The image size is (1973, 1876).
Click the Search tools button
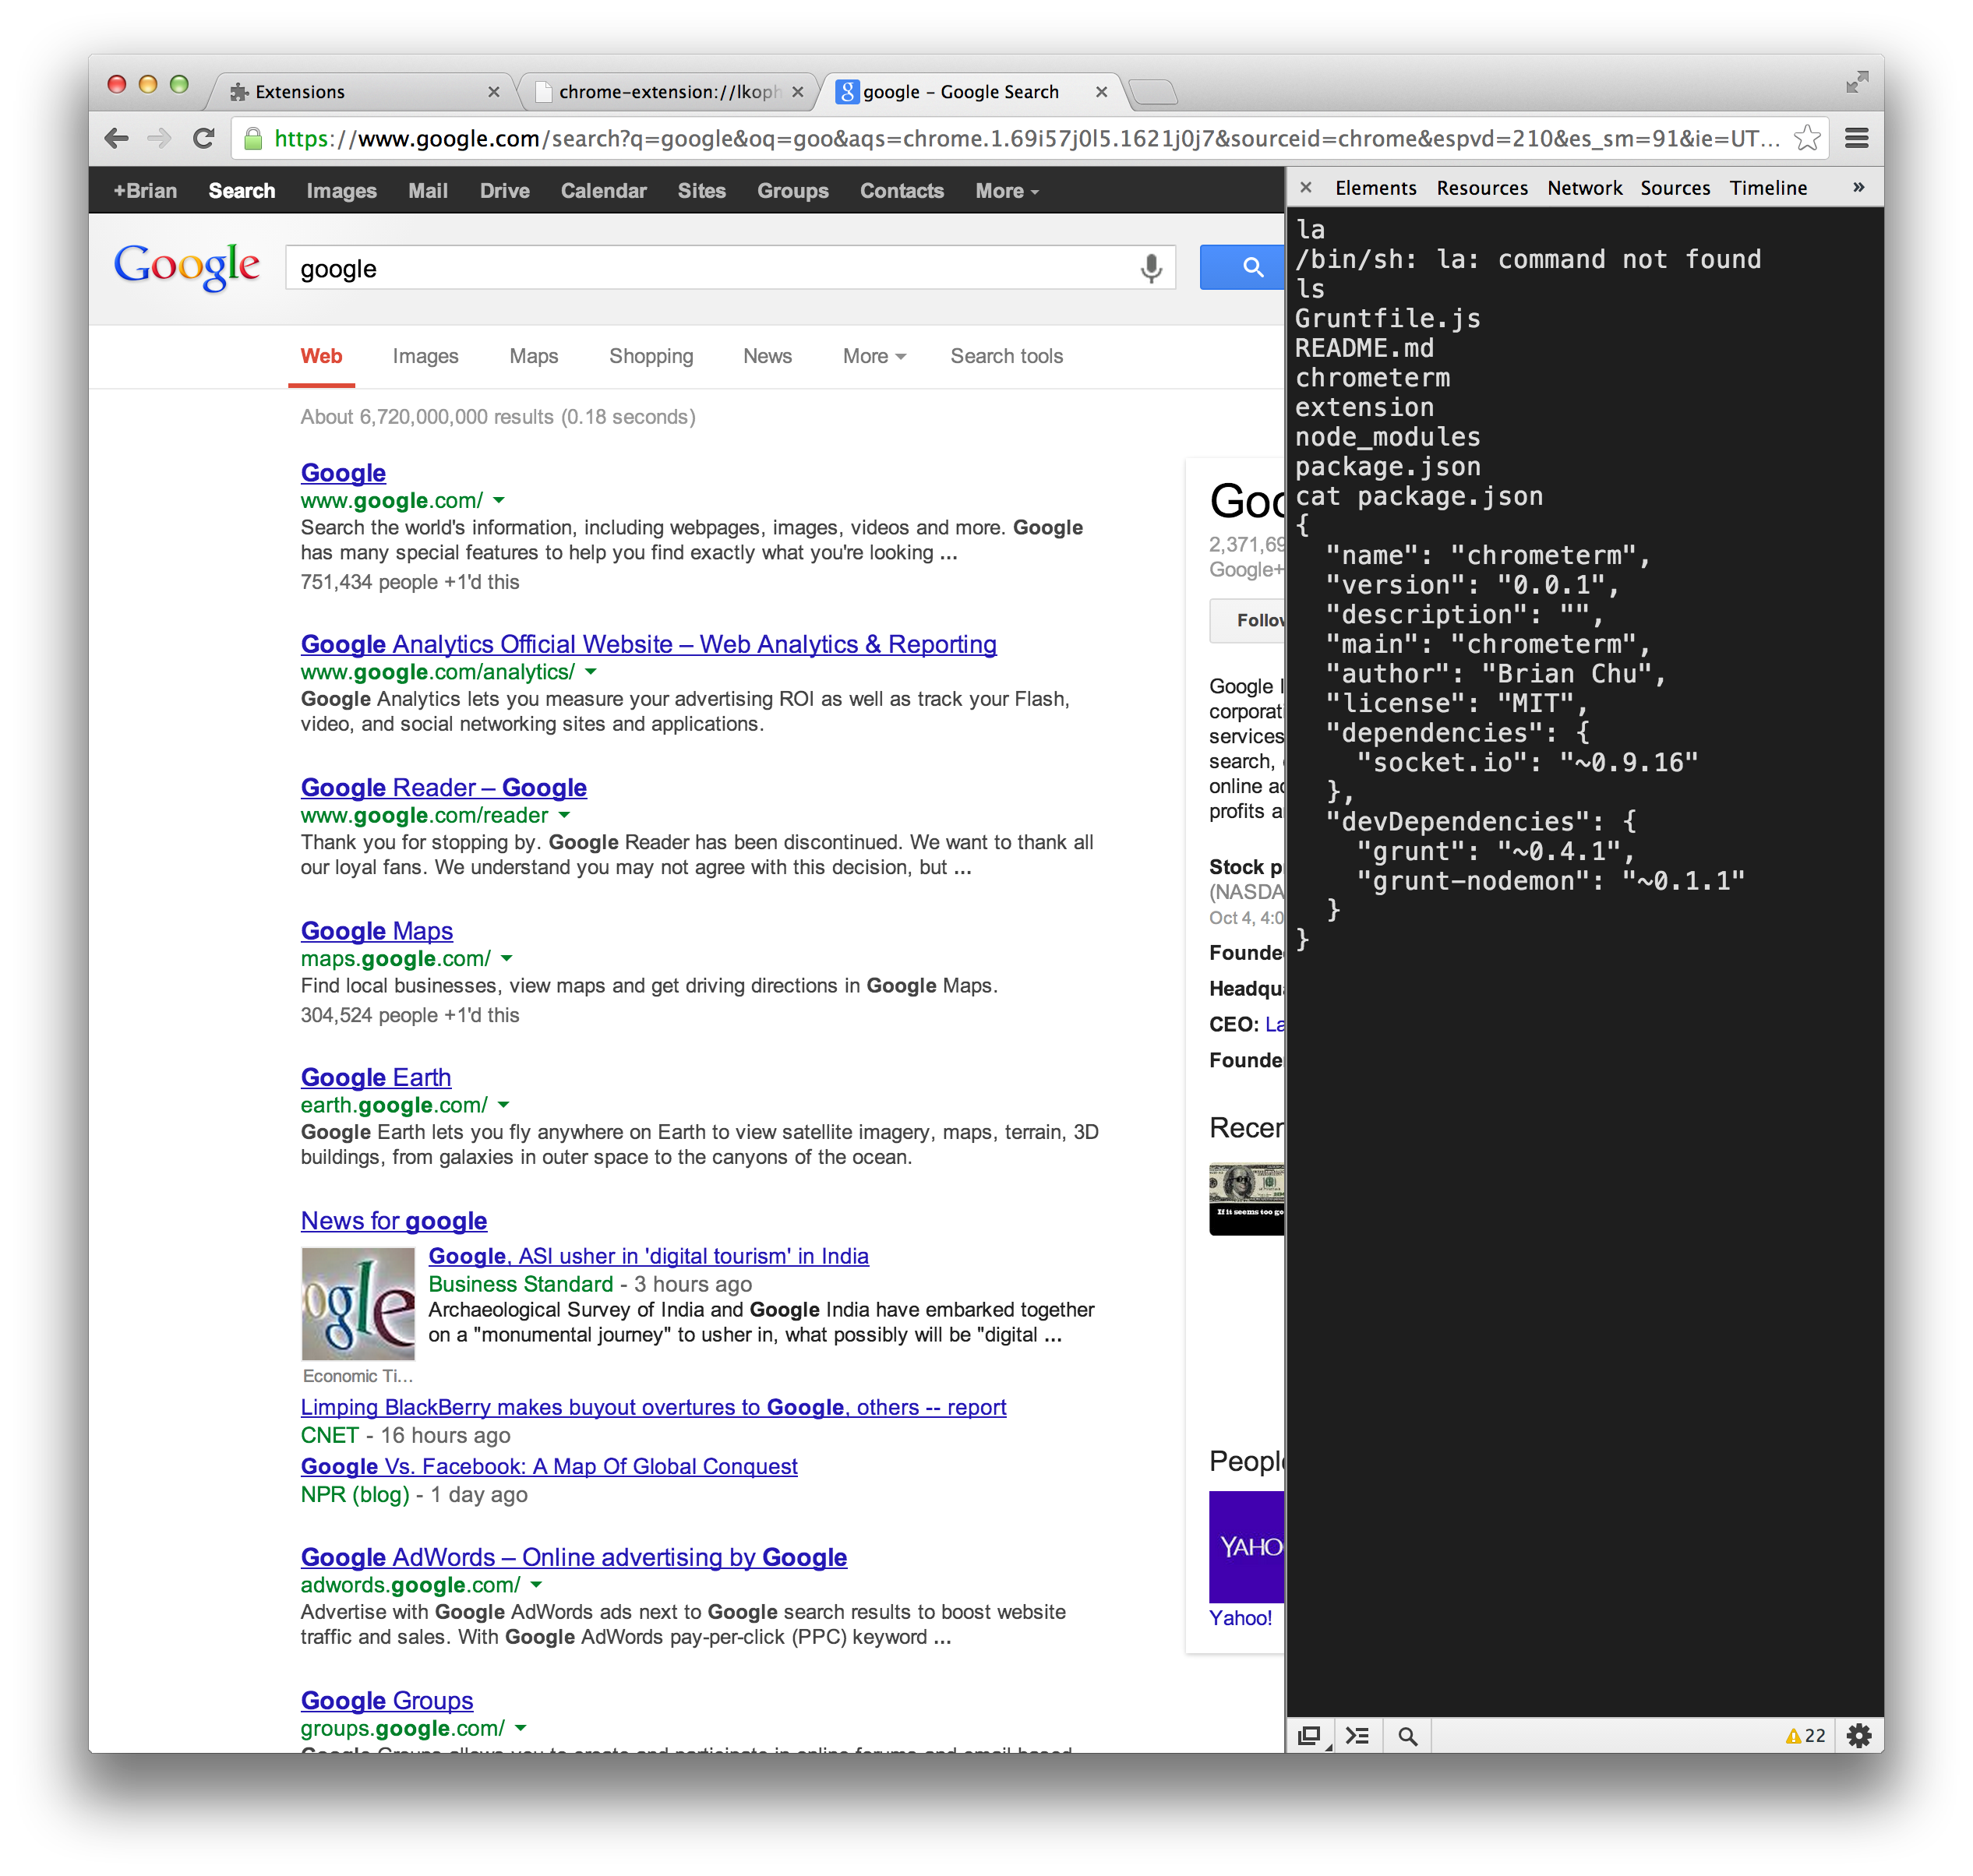1006,356
